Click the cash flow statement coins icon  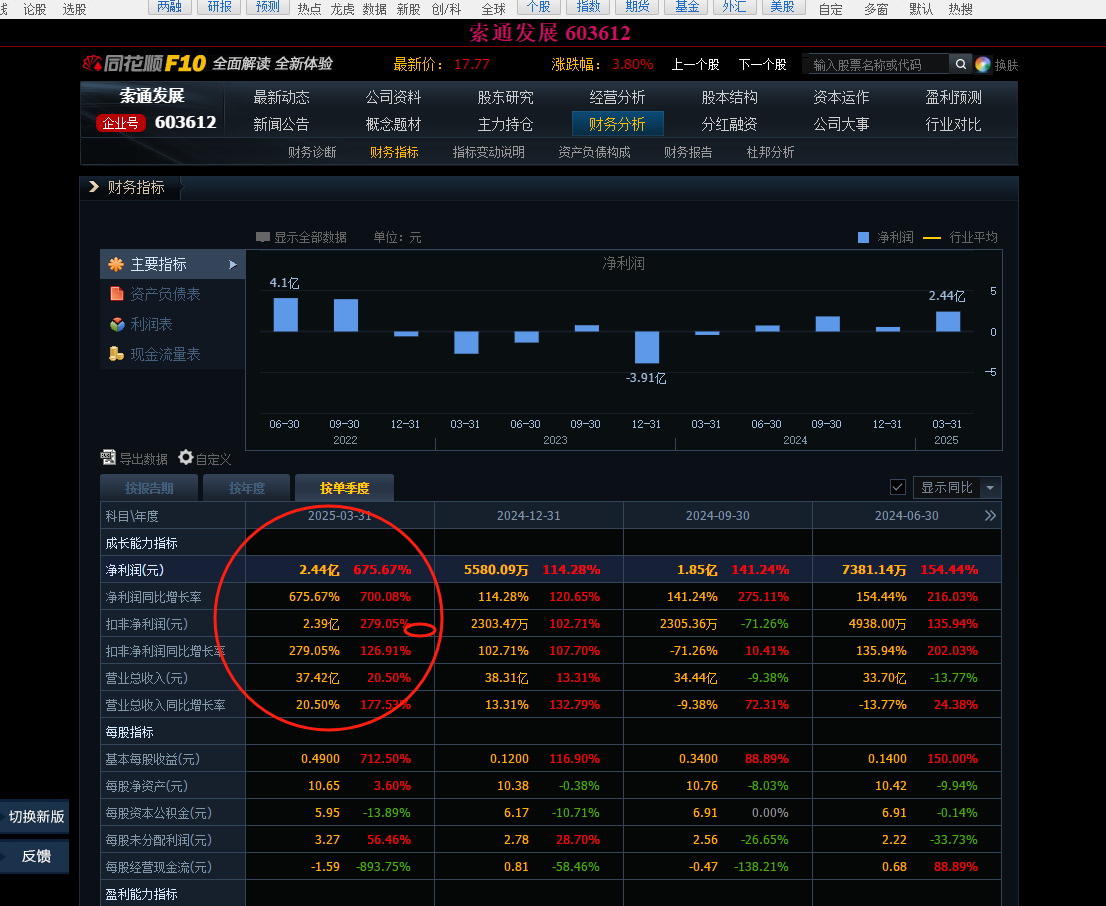pyautogui.click(x=116, y=354)
